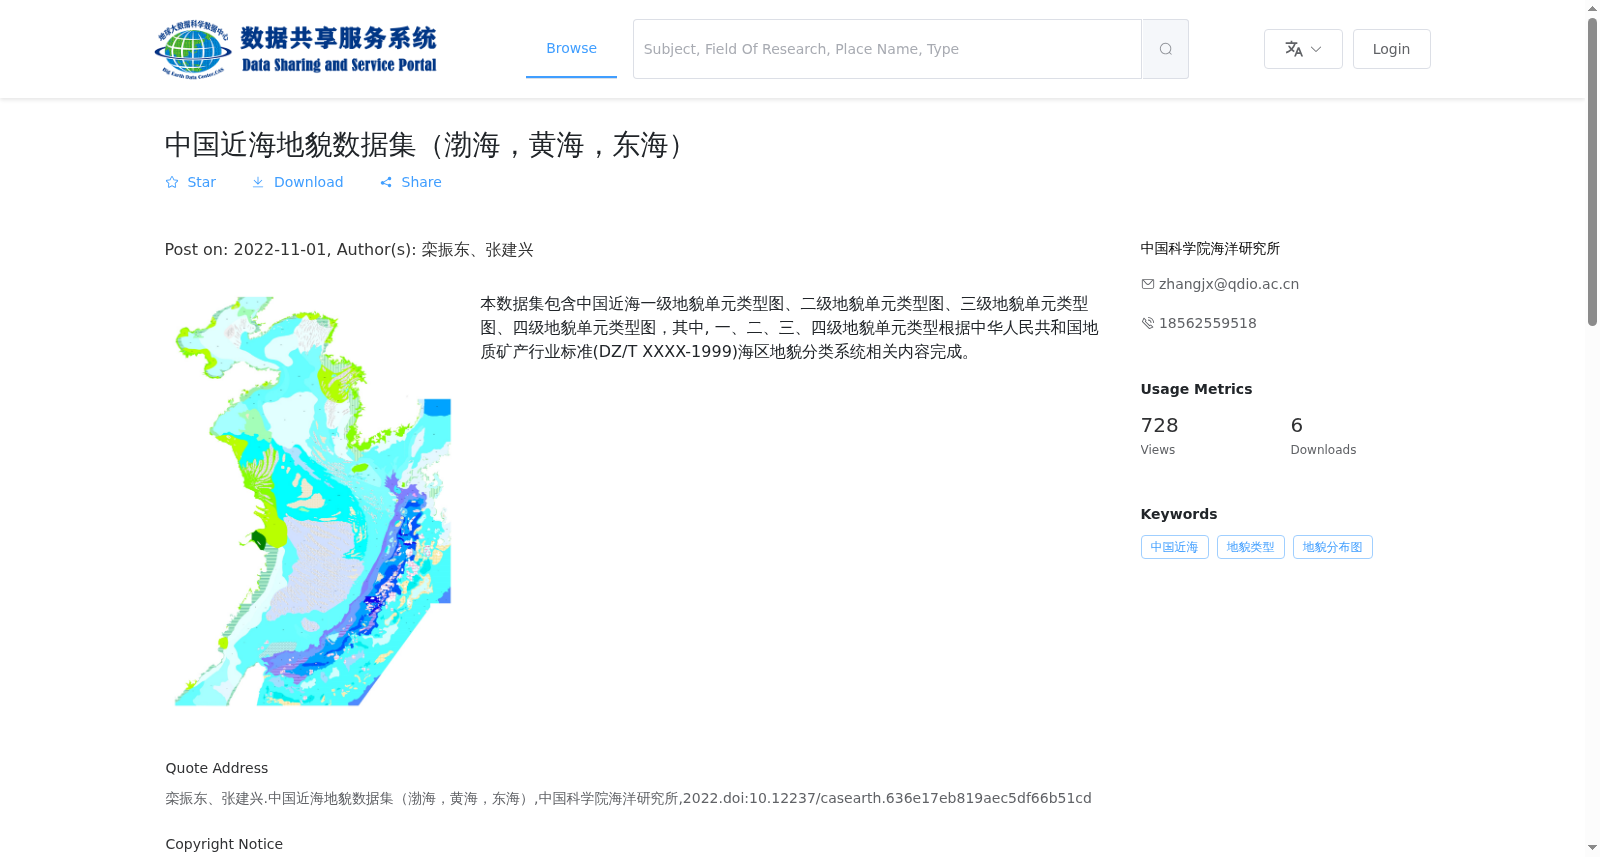Click the Share link
The width and height of the screenshot is (1600, 857).
click(x=410, y=182)
